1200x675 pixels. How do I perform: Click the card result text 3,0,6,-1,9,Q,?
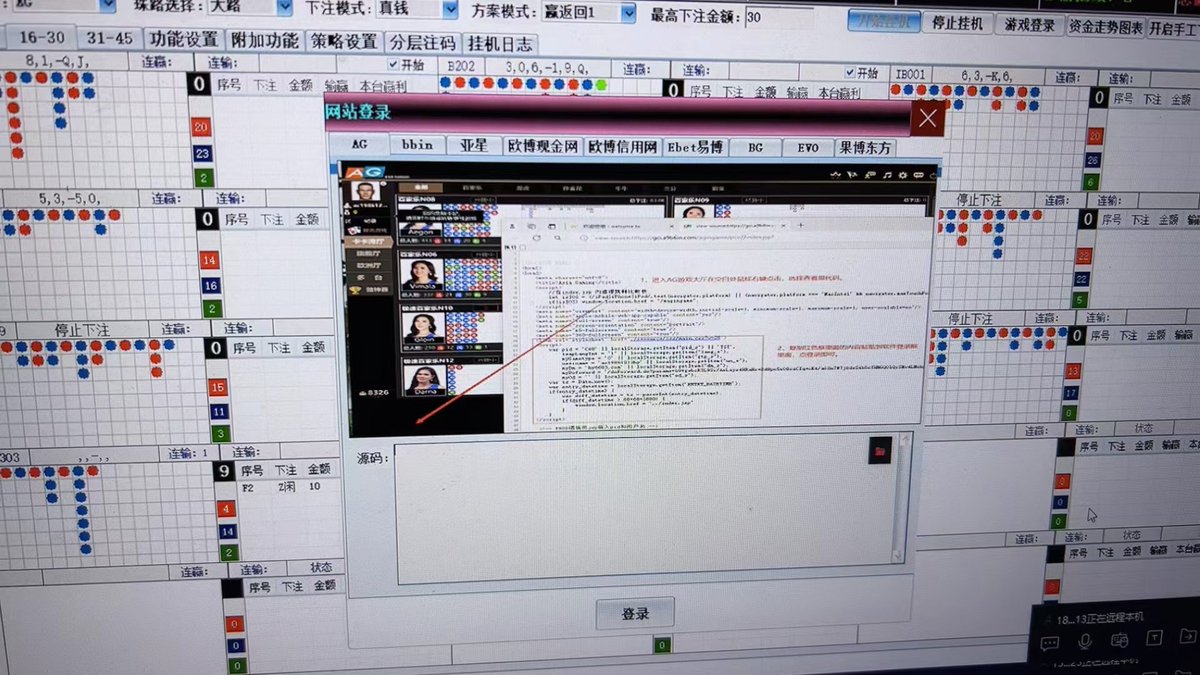pyautogui.click(x=546, y=67)
